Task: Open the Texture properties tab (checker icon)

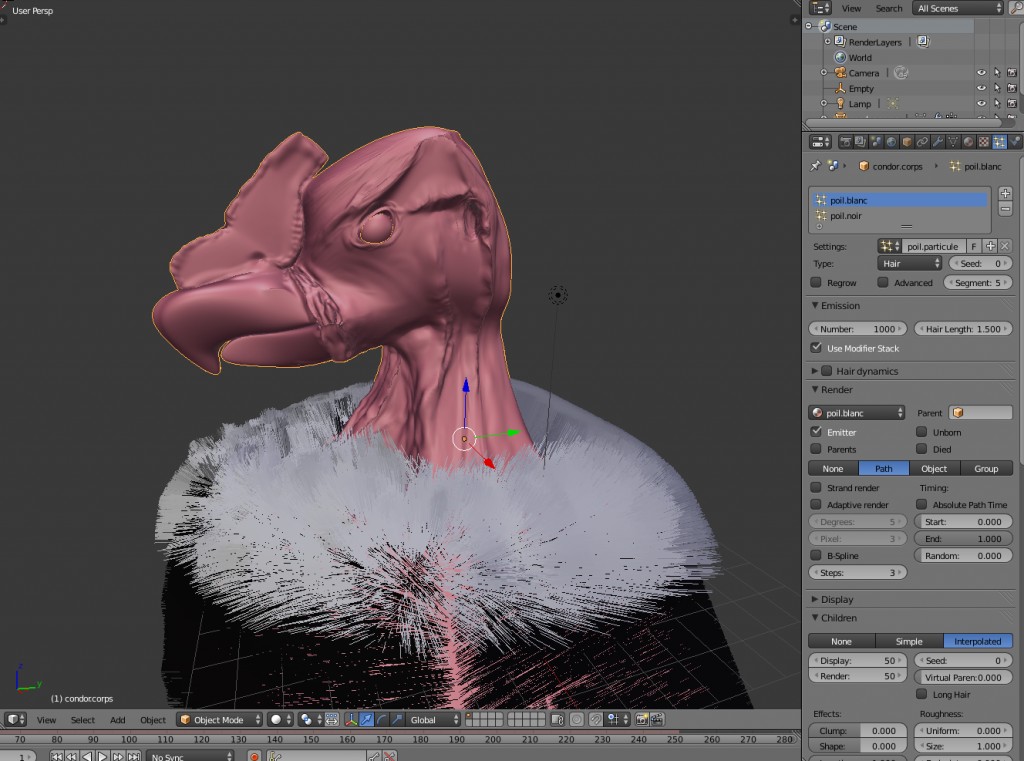Action: click(x=982, y=141)
